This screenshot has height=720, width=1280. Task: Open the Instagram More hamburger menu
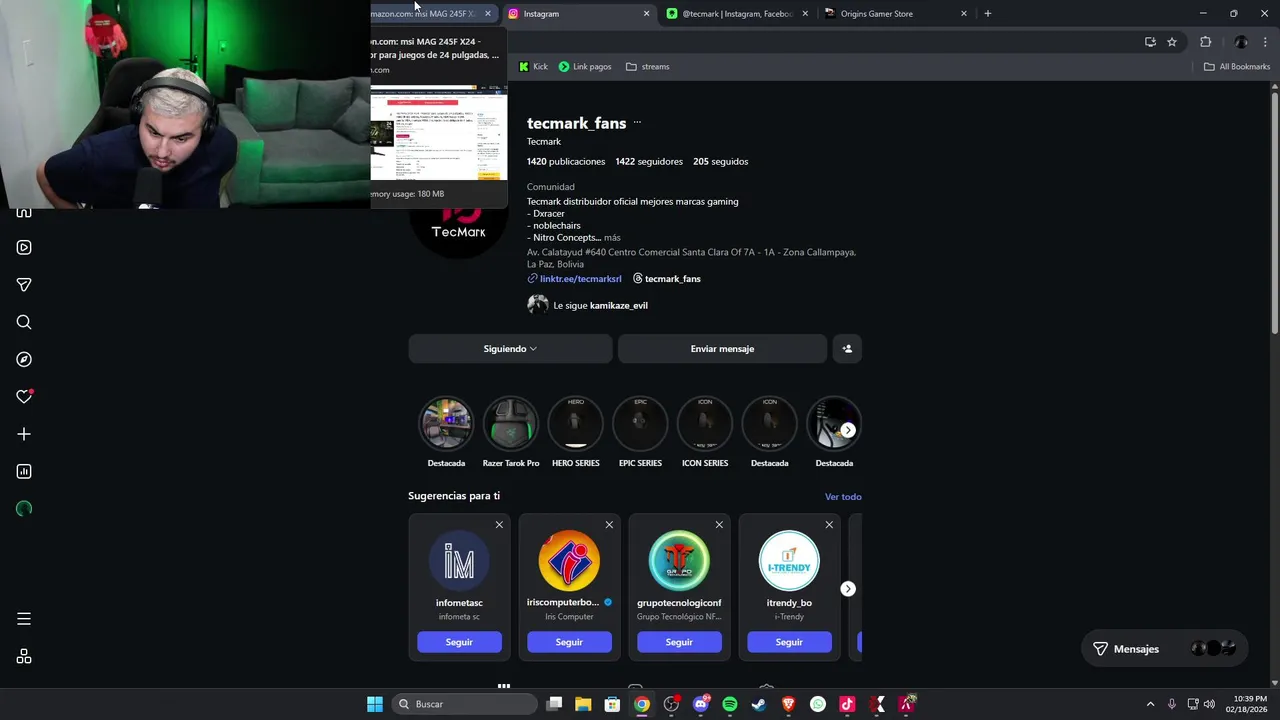coord(24,619)
